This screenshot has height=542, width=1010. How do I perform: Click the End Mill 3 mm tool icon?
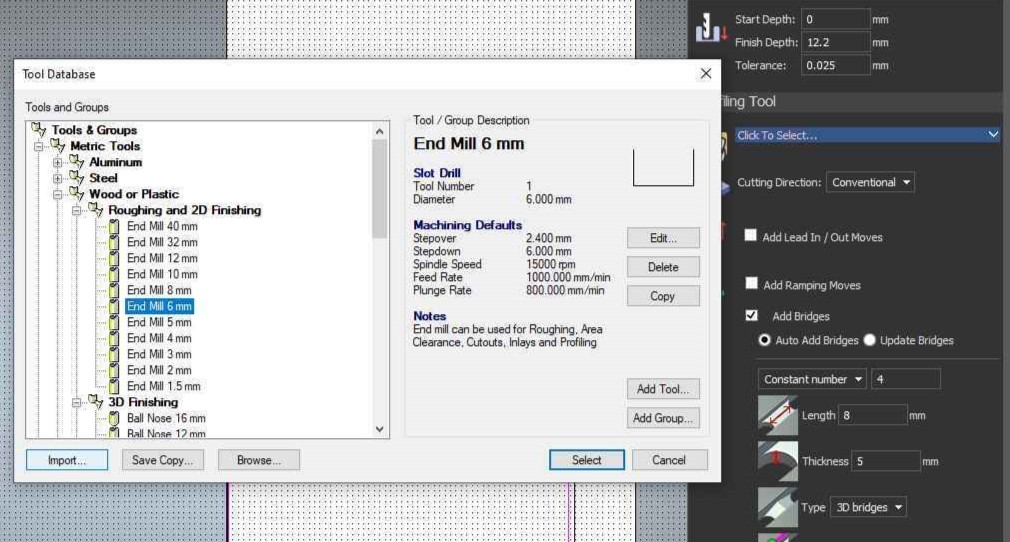click(x=114, y=354)
